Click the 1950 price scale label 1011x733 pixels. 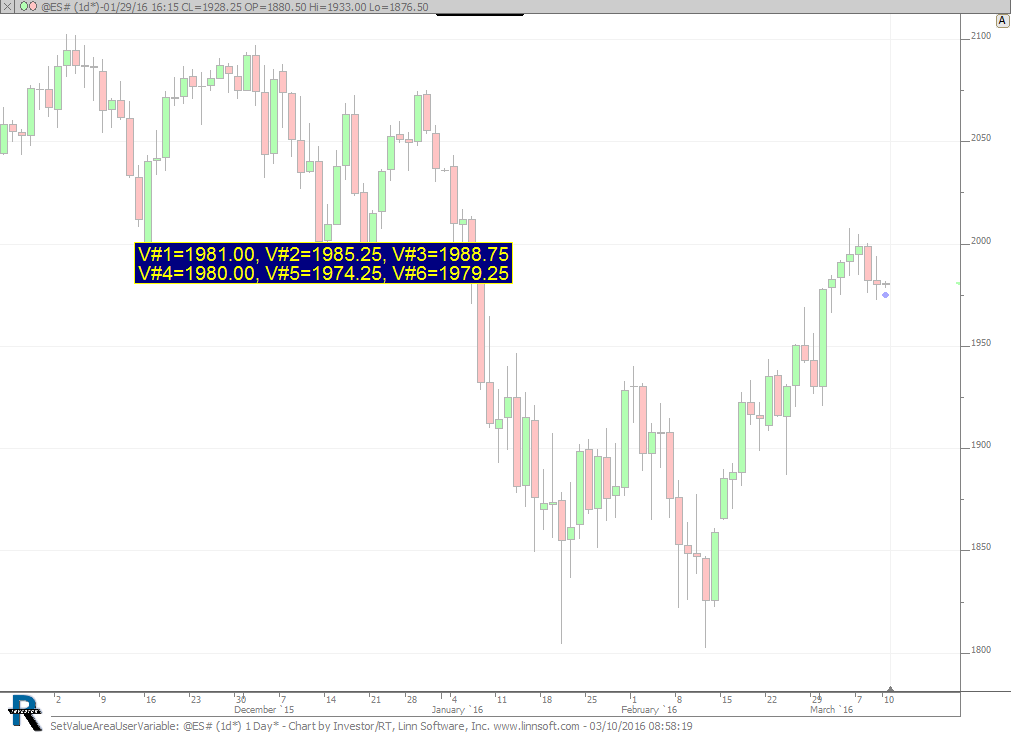point(980,343)
